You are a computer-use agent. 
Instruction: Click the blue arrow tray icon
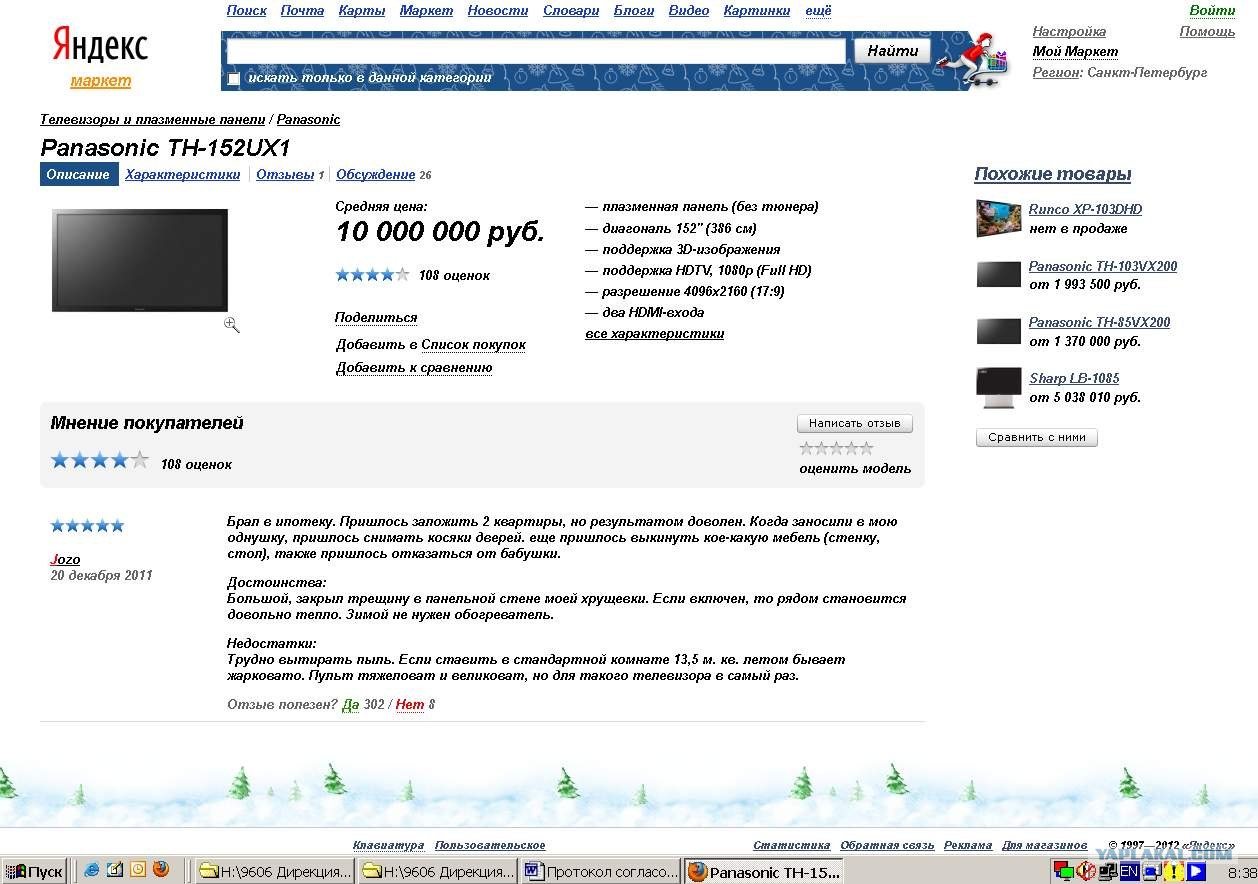[1196, 871]
